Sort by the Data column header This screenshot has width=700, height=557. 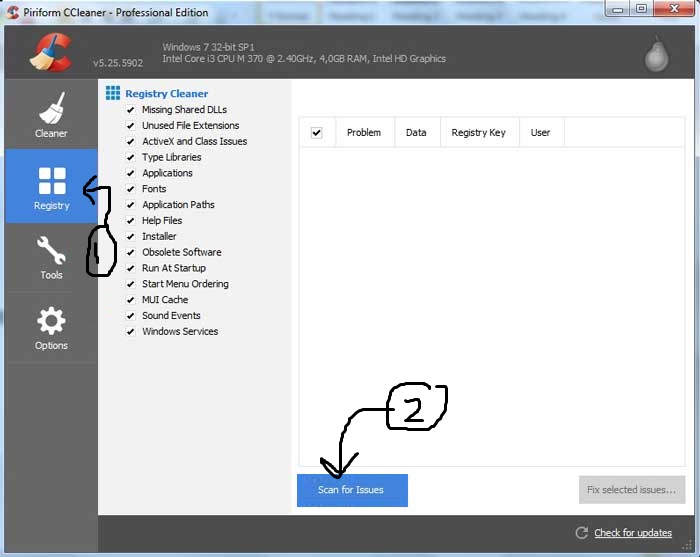tap(416, 133)
